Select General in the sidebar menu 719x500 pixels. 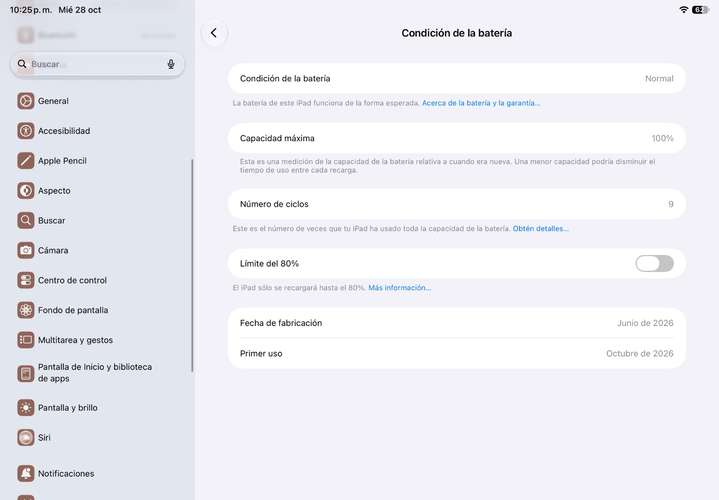coord(96,101)
